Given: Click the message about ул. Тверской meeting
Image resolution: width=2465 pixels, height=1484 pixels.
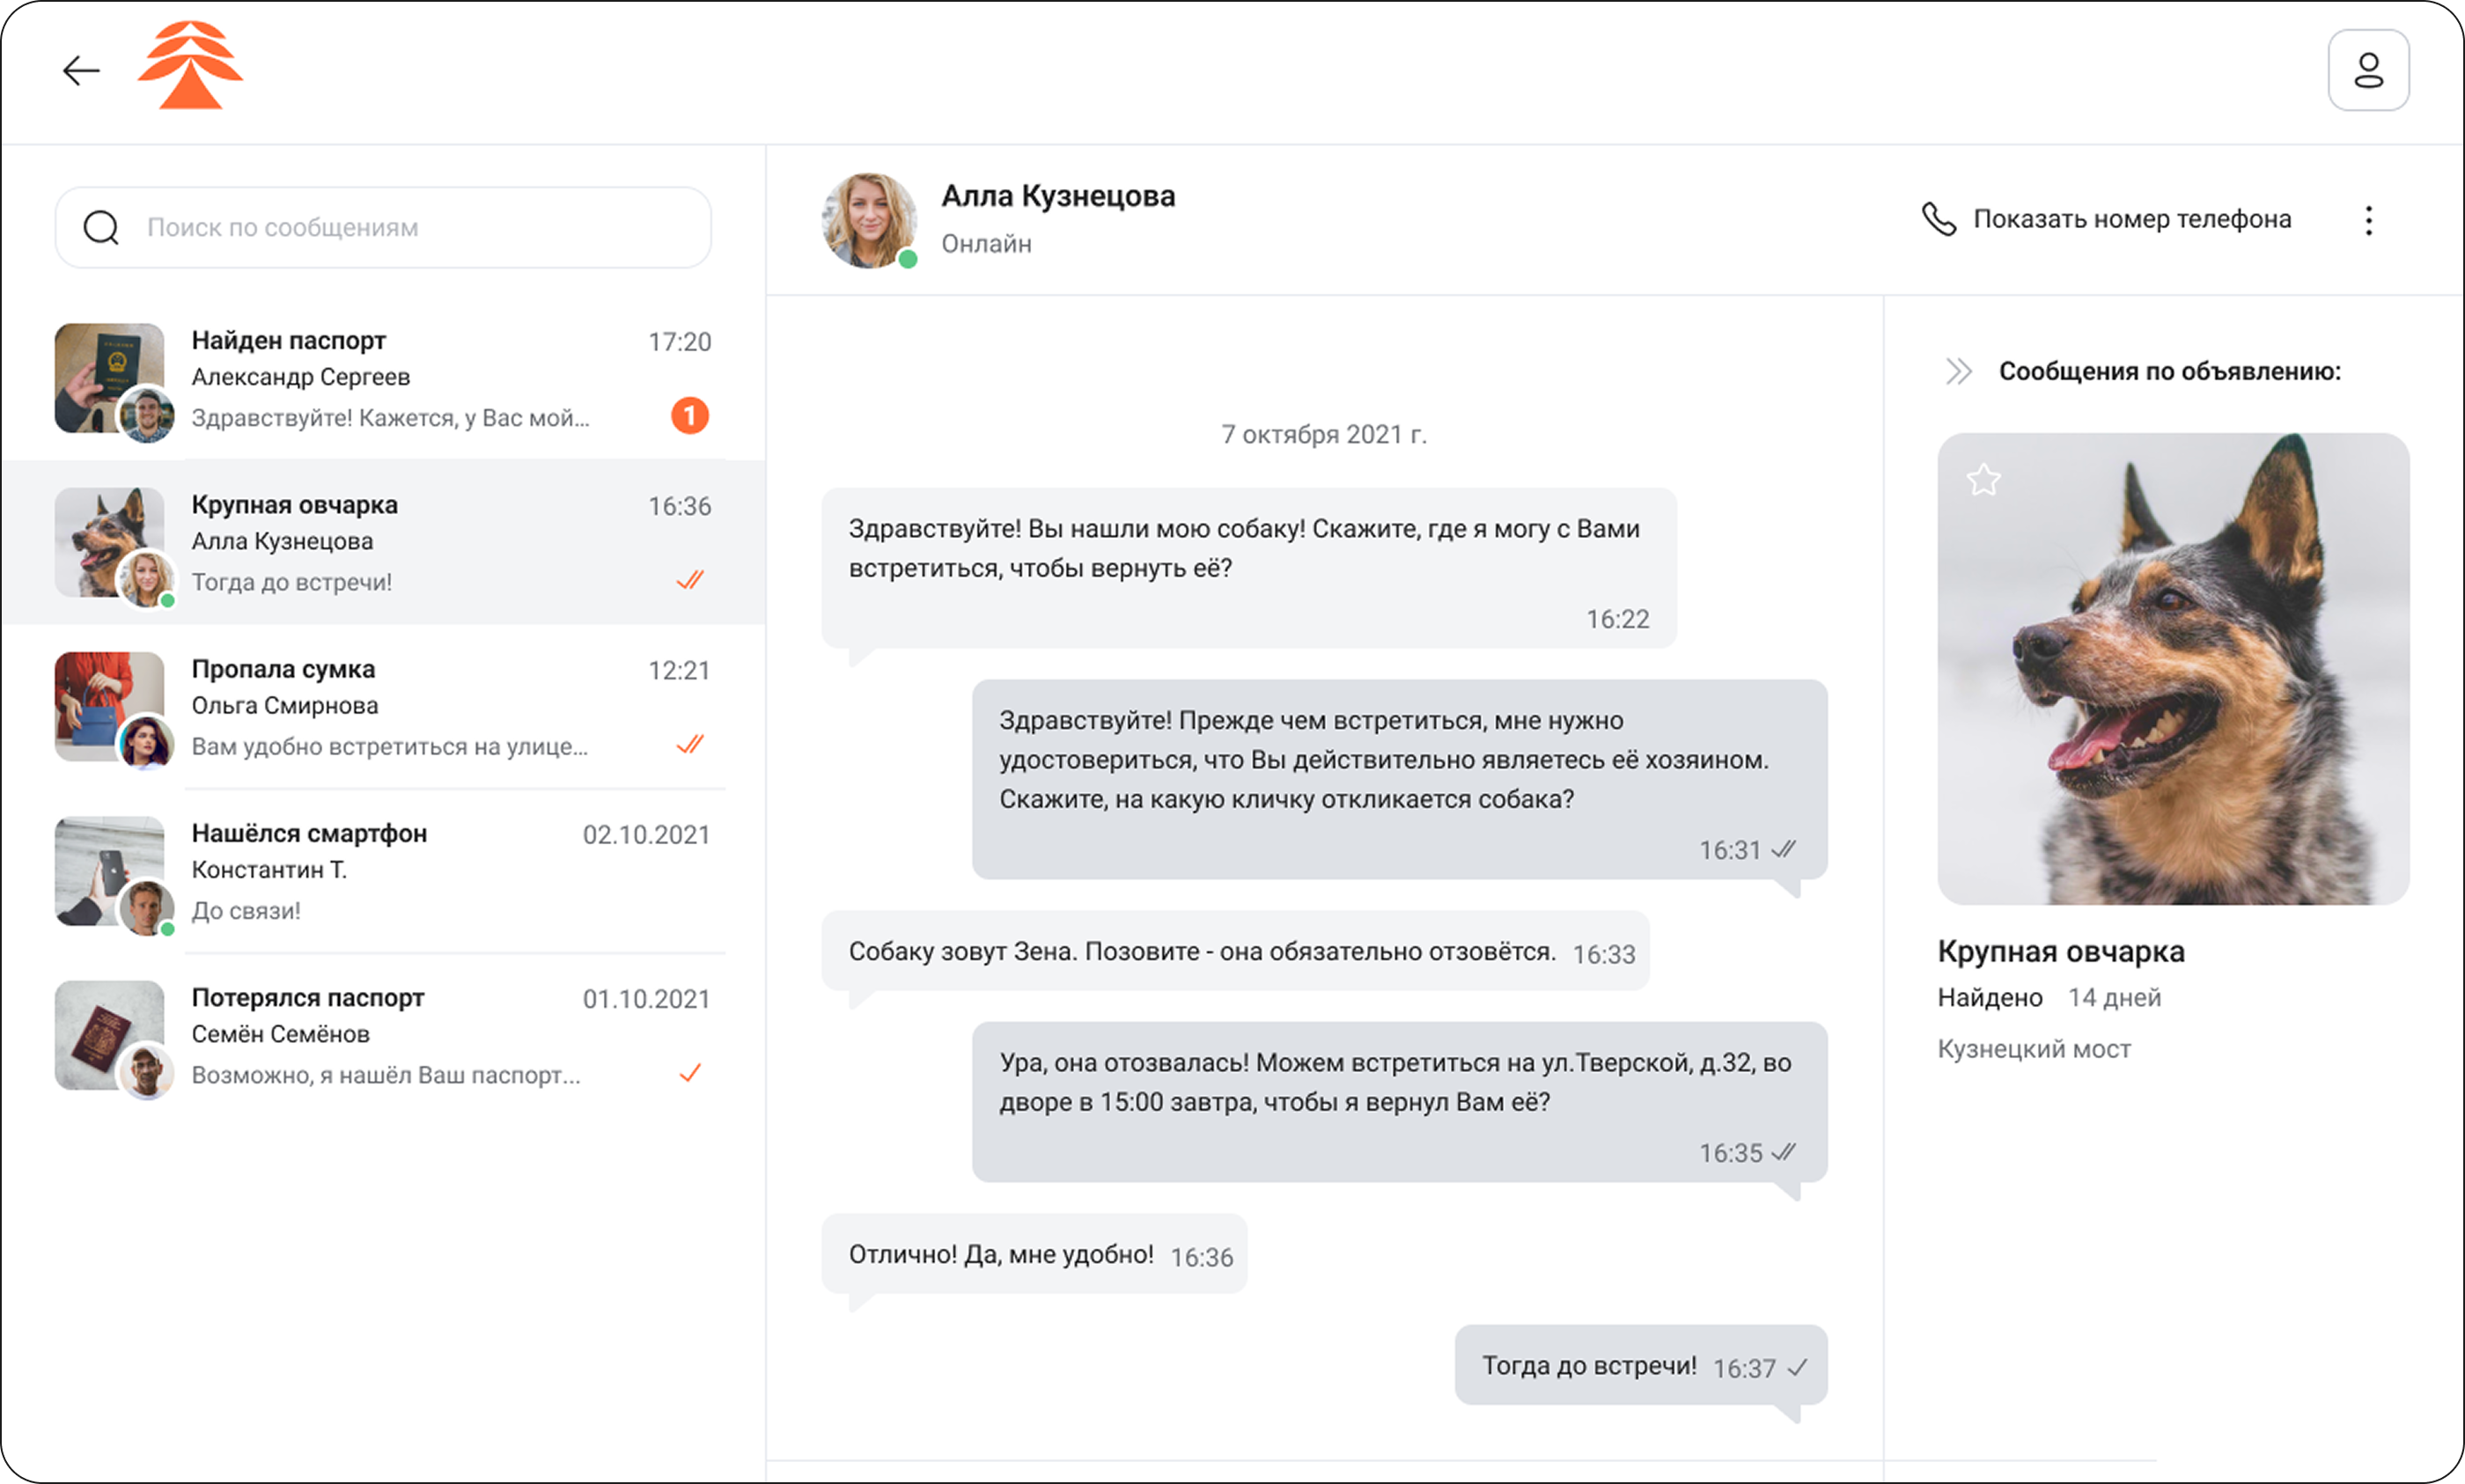Looking at the screenshot, I should click(1399, 1102).
